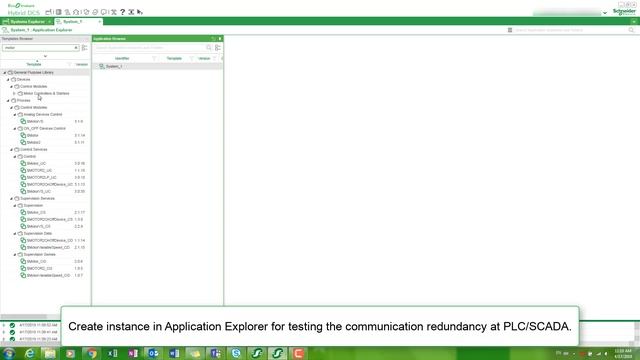Screen dimensions: 640x360
Task: Collapse the Devices folder node
Action: pyautogui.click(x=8, y=80)
